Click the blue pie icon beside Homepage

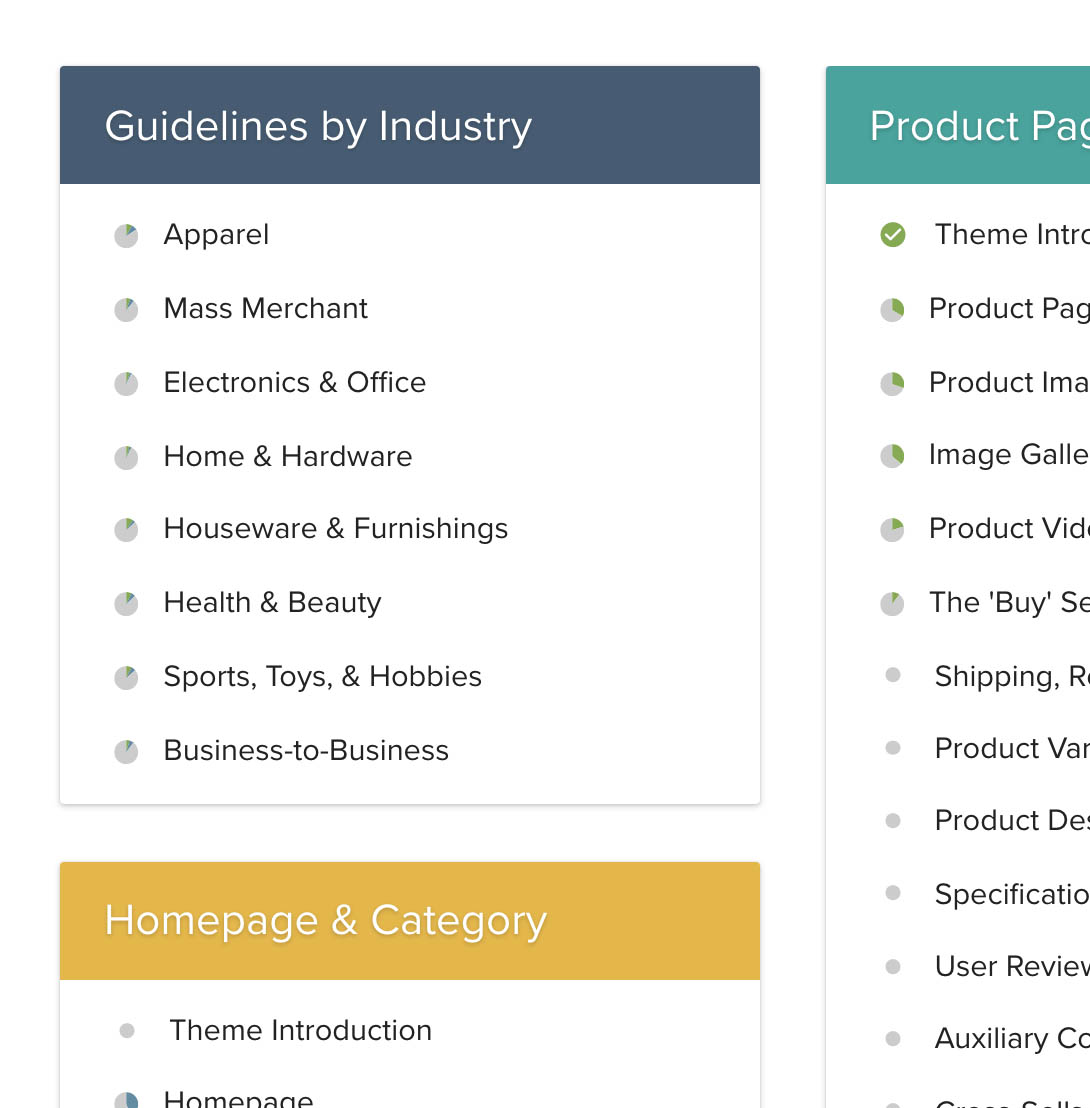pos(126,1101)
